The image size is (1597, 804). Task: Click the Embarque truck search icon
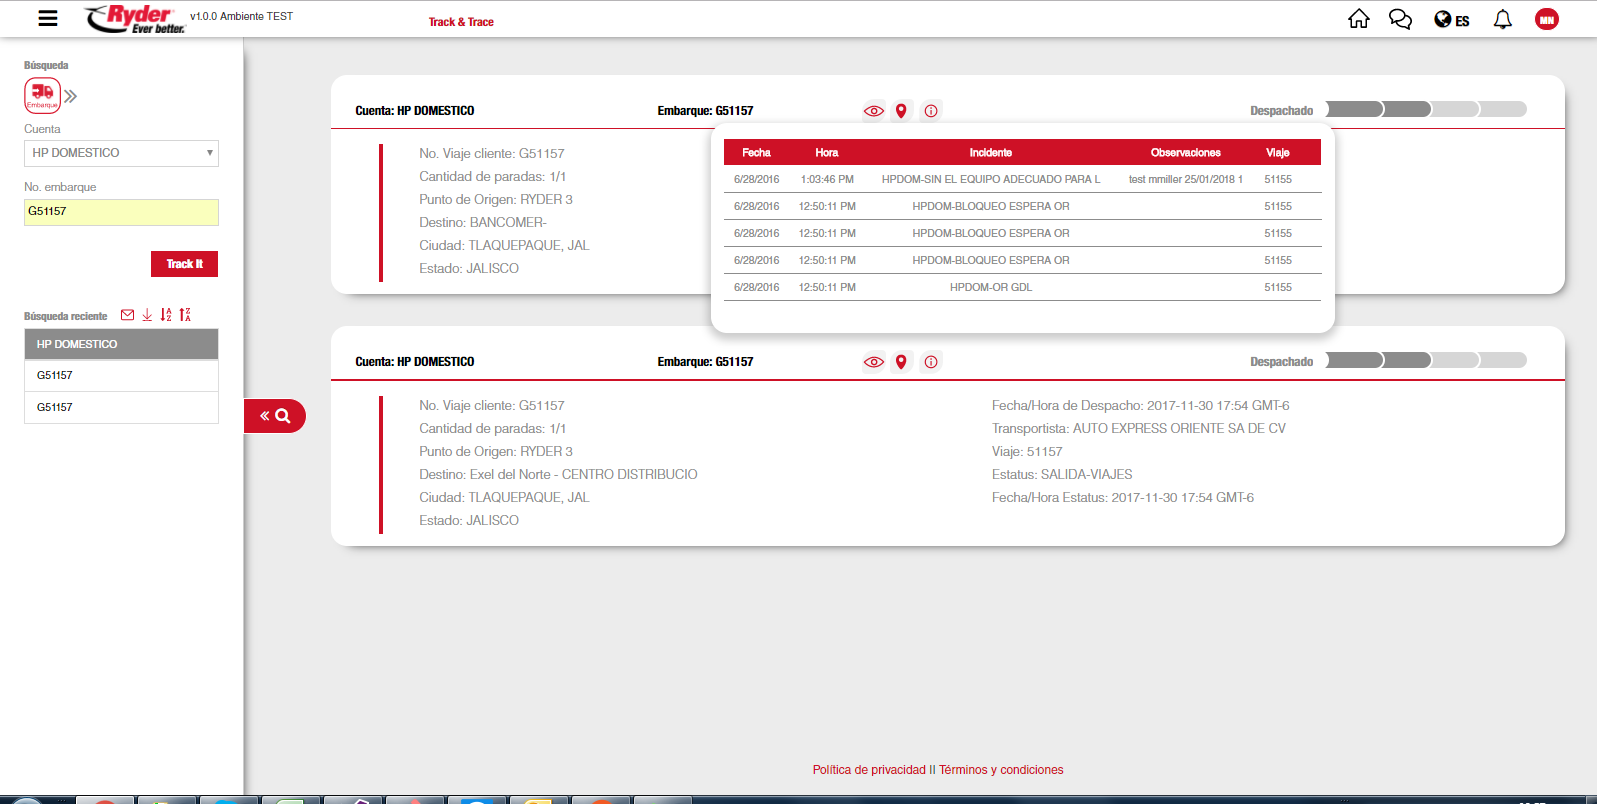[x=42, y=95]
